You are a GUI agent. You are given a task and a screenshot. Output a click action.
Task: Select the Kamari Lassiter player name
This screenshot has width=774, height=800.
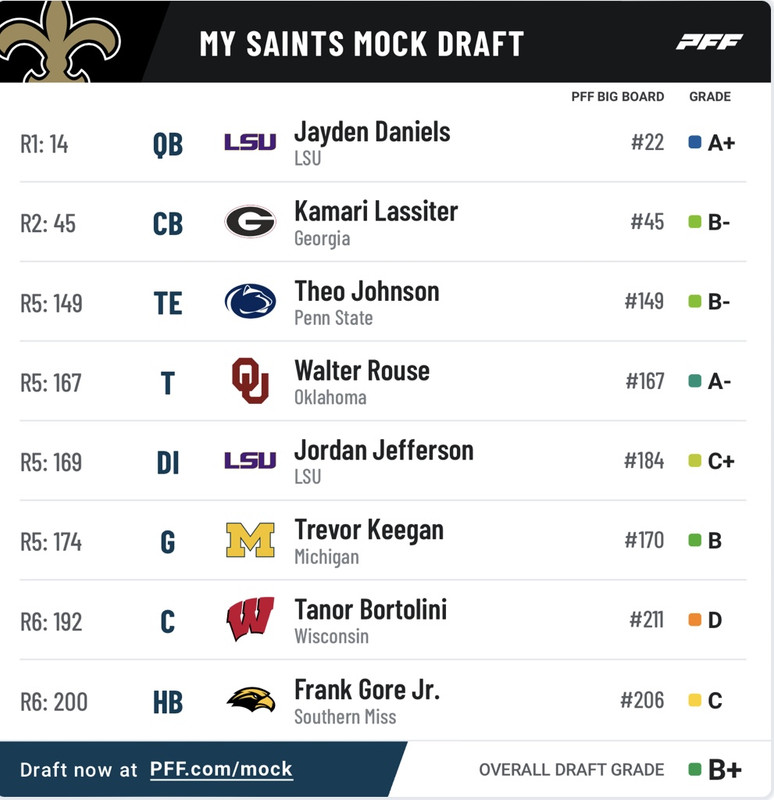(x=376, y=211)
